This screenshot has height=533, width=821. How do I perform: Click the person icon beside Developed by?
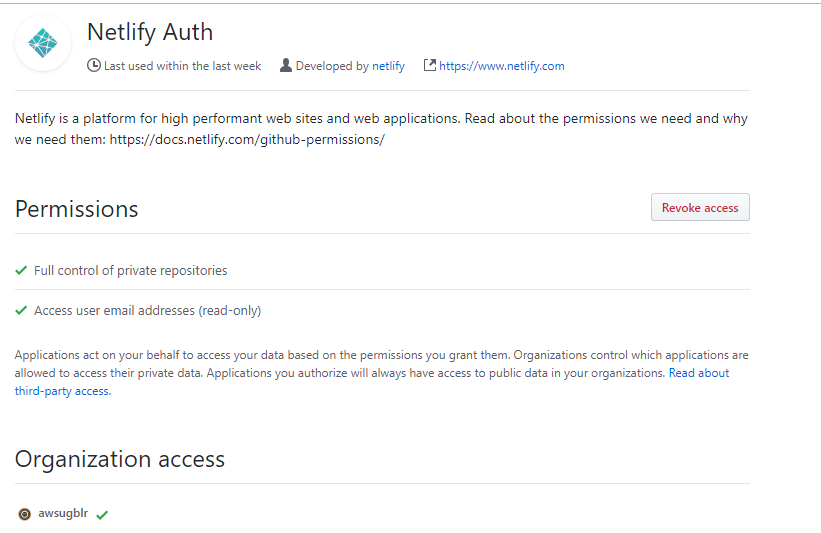[x=285, y=65]
